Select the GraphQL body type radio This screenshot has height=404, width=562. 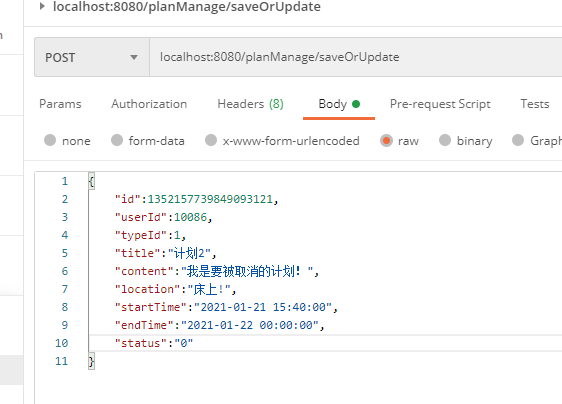pyautogui.click(x=518, y=140)
